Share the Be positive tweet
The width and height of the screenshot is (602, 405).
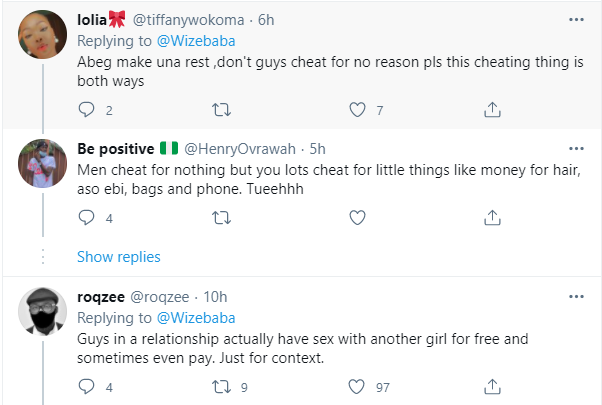(491, 217)
